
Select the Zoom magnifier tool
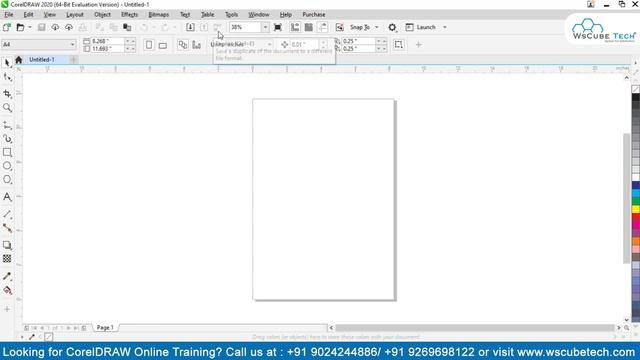coord(7,108)
